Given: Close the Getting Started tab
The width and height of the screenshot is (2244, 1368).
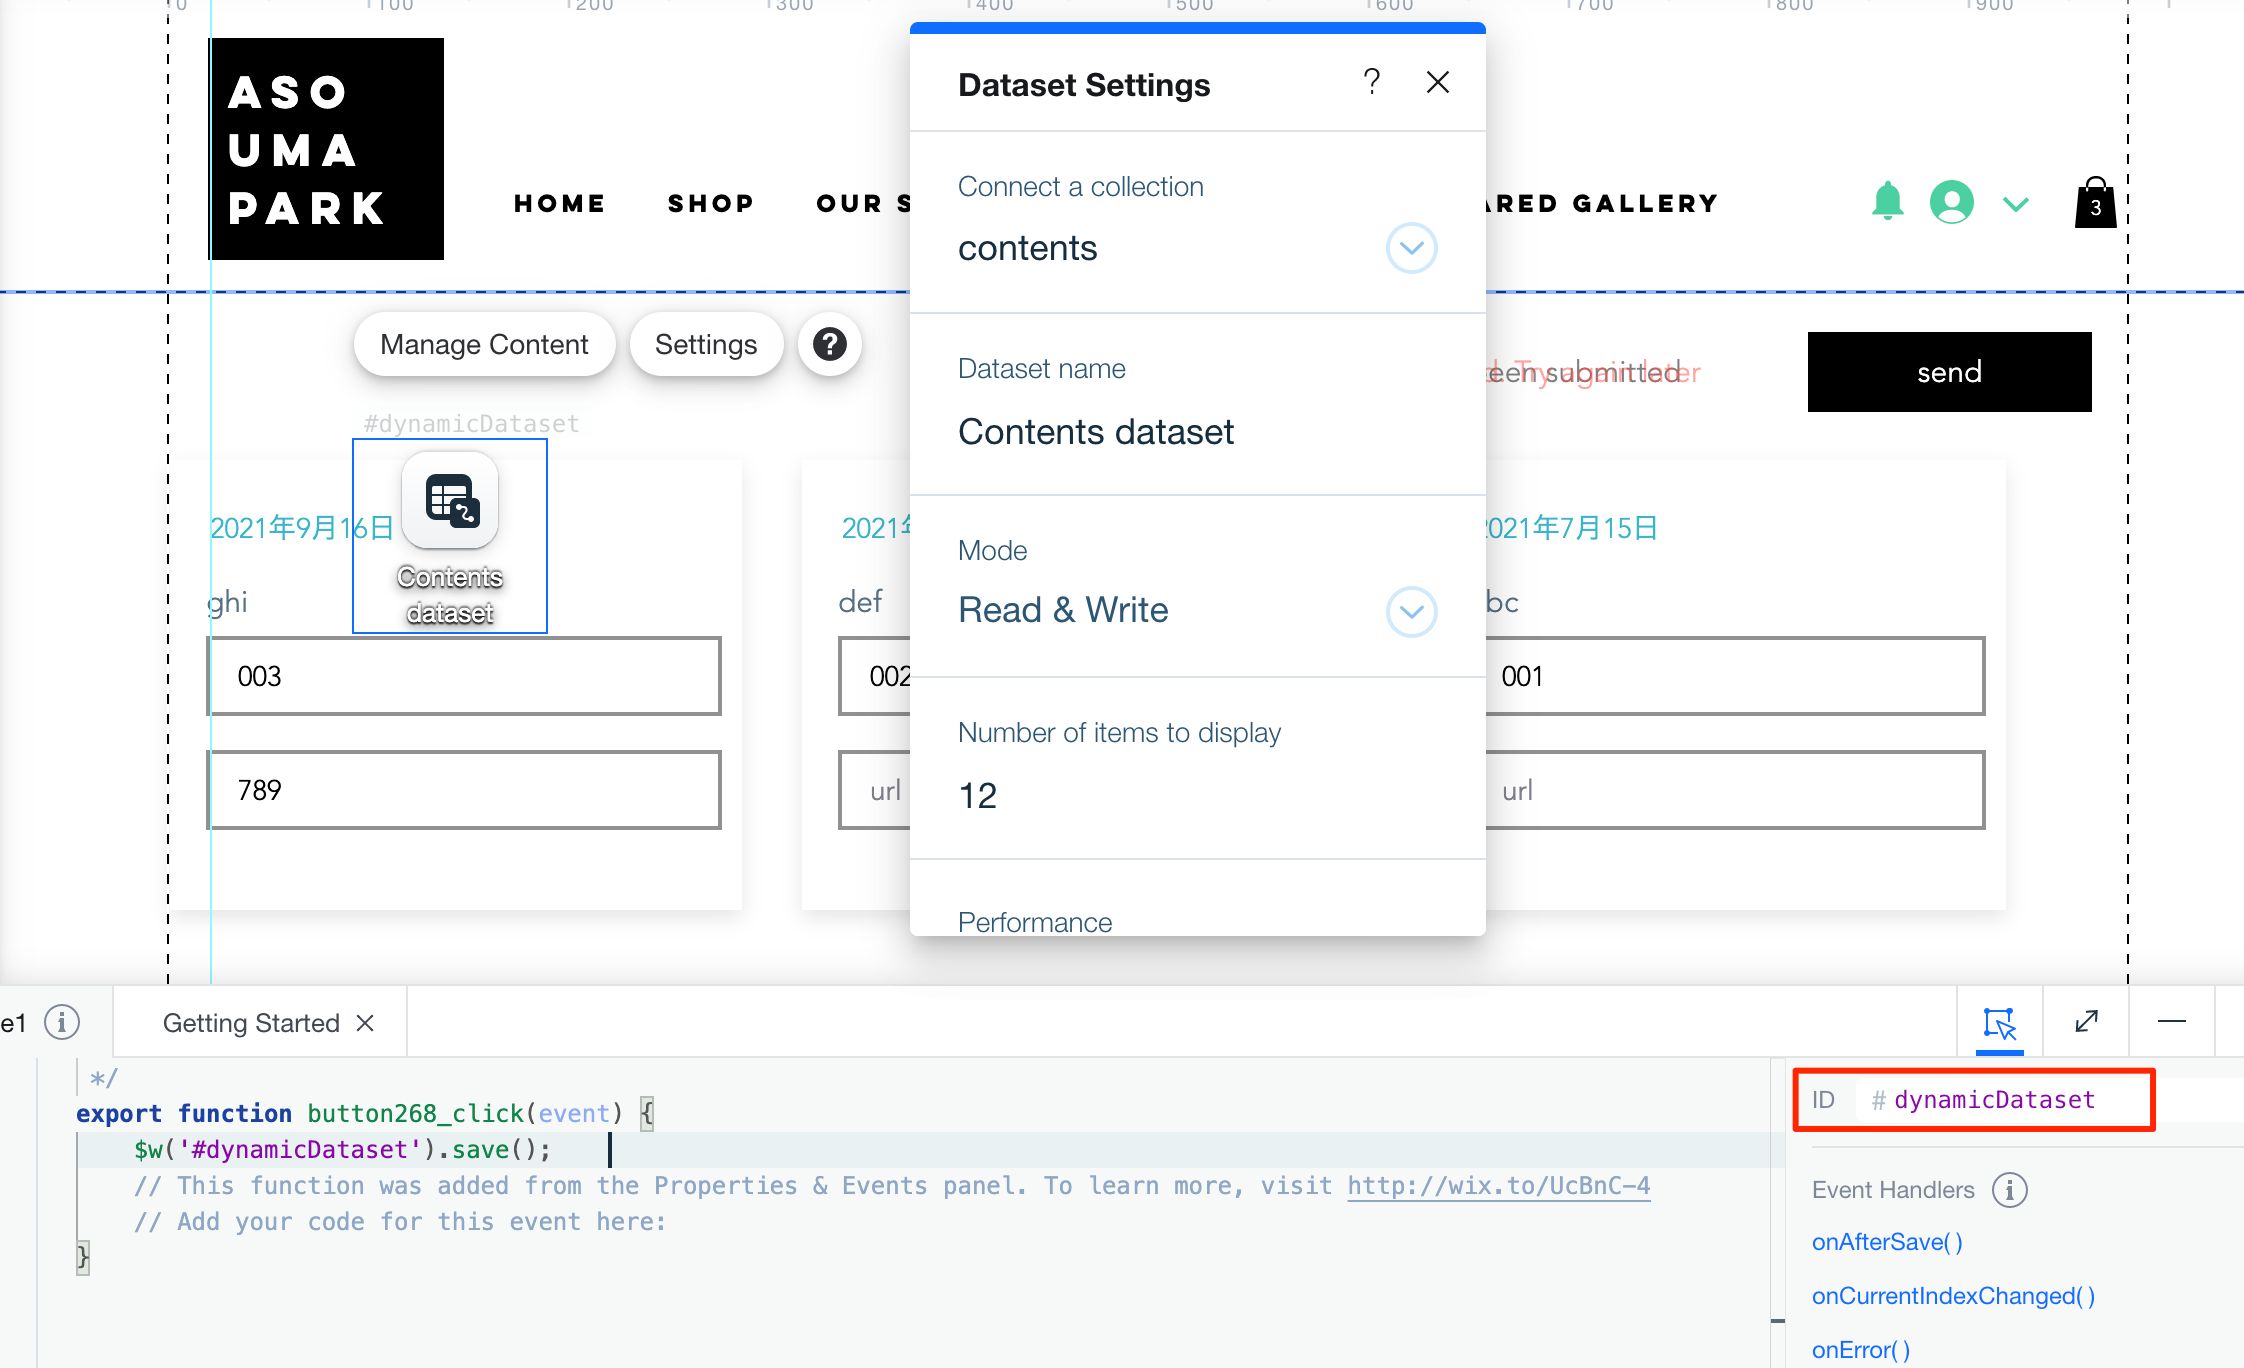Looking at the screenshot, I should 366,1023.
